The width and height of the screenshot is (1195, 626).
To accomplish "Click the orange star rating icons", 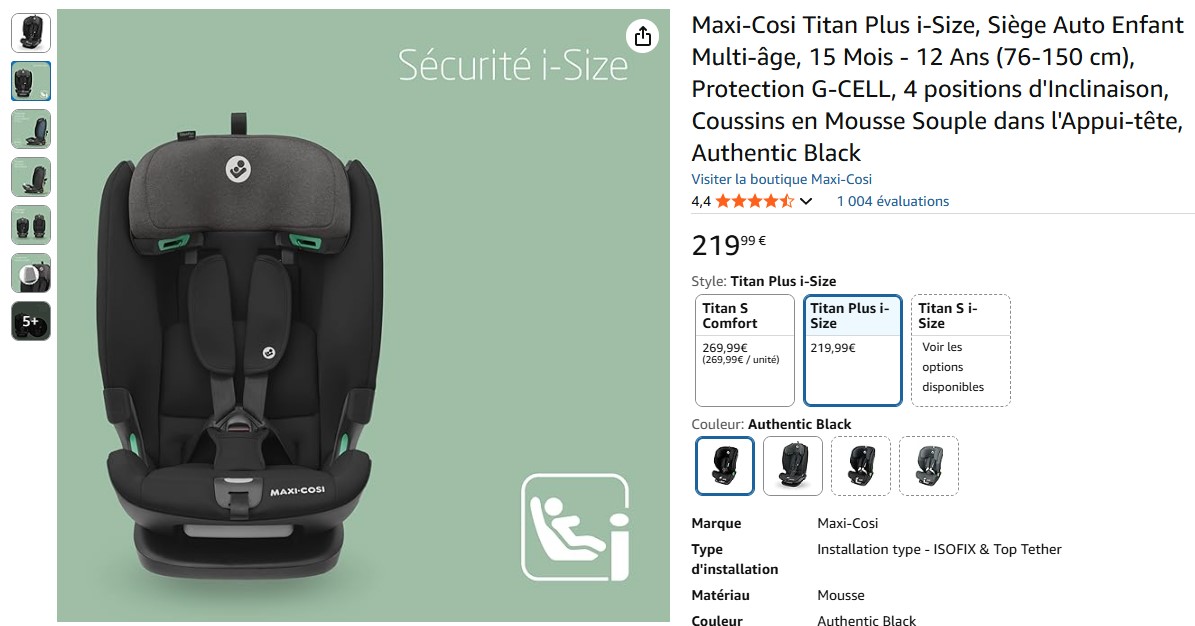I will coord(755,201).
